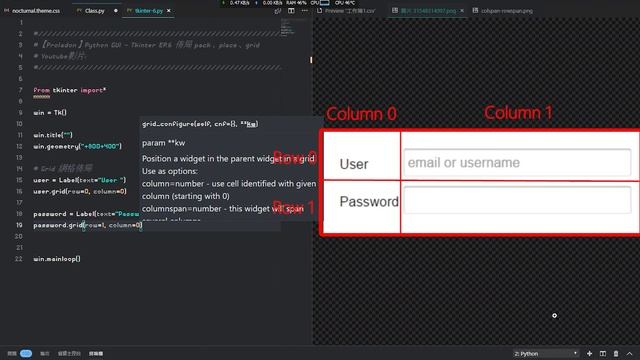Click the kill terminal trash icon
640x360 pixels.
coord(616,353)
